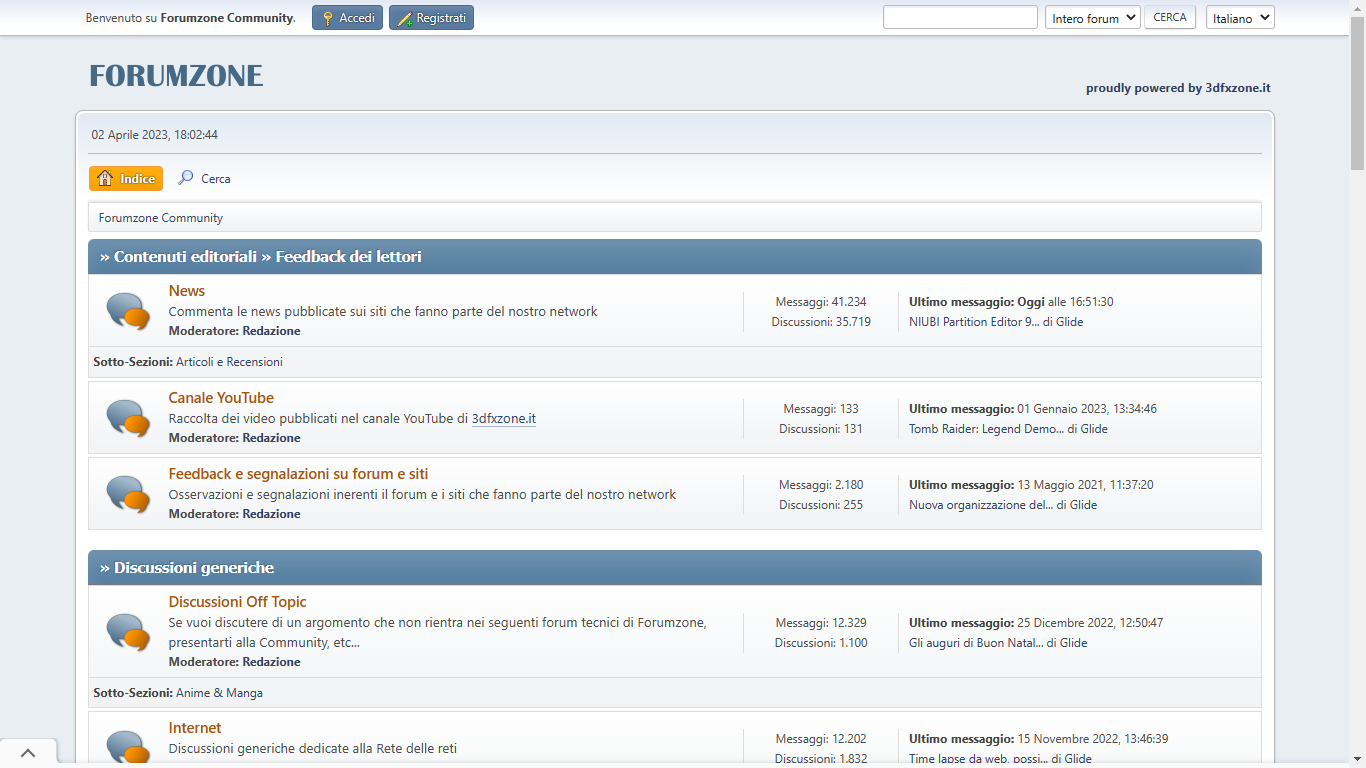Open the Anime & Manga sub-section
This screenshot has height=768, width=1366.
(219, 693)
